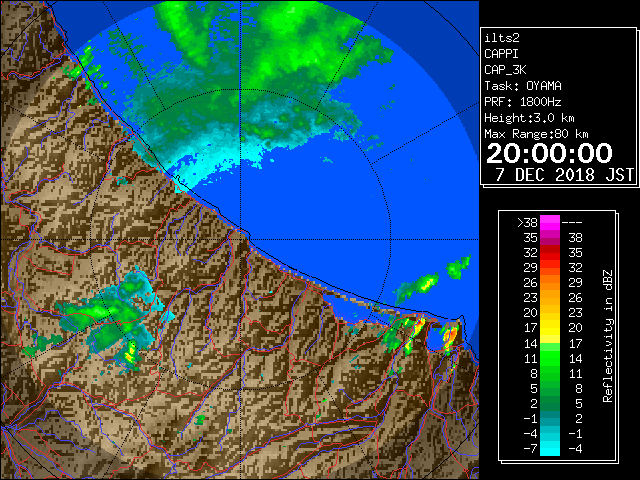Click the 'ilts2' label in info panel
The image size is (640, 480).
tap(502, 38)
